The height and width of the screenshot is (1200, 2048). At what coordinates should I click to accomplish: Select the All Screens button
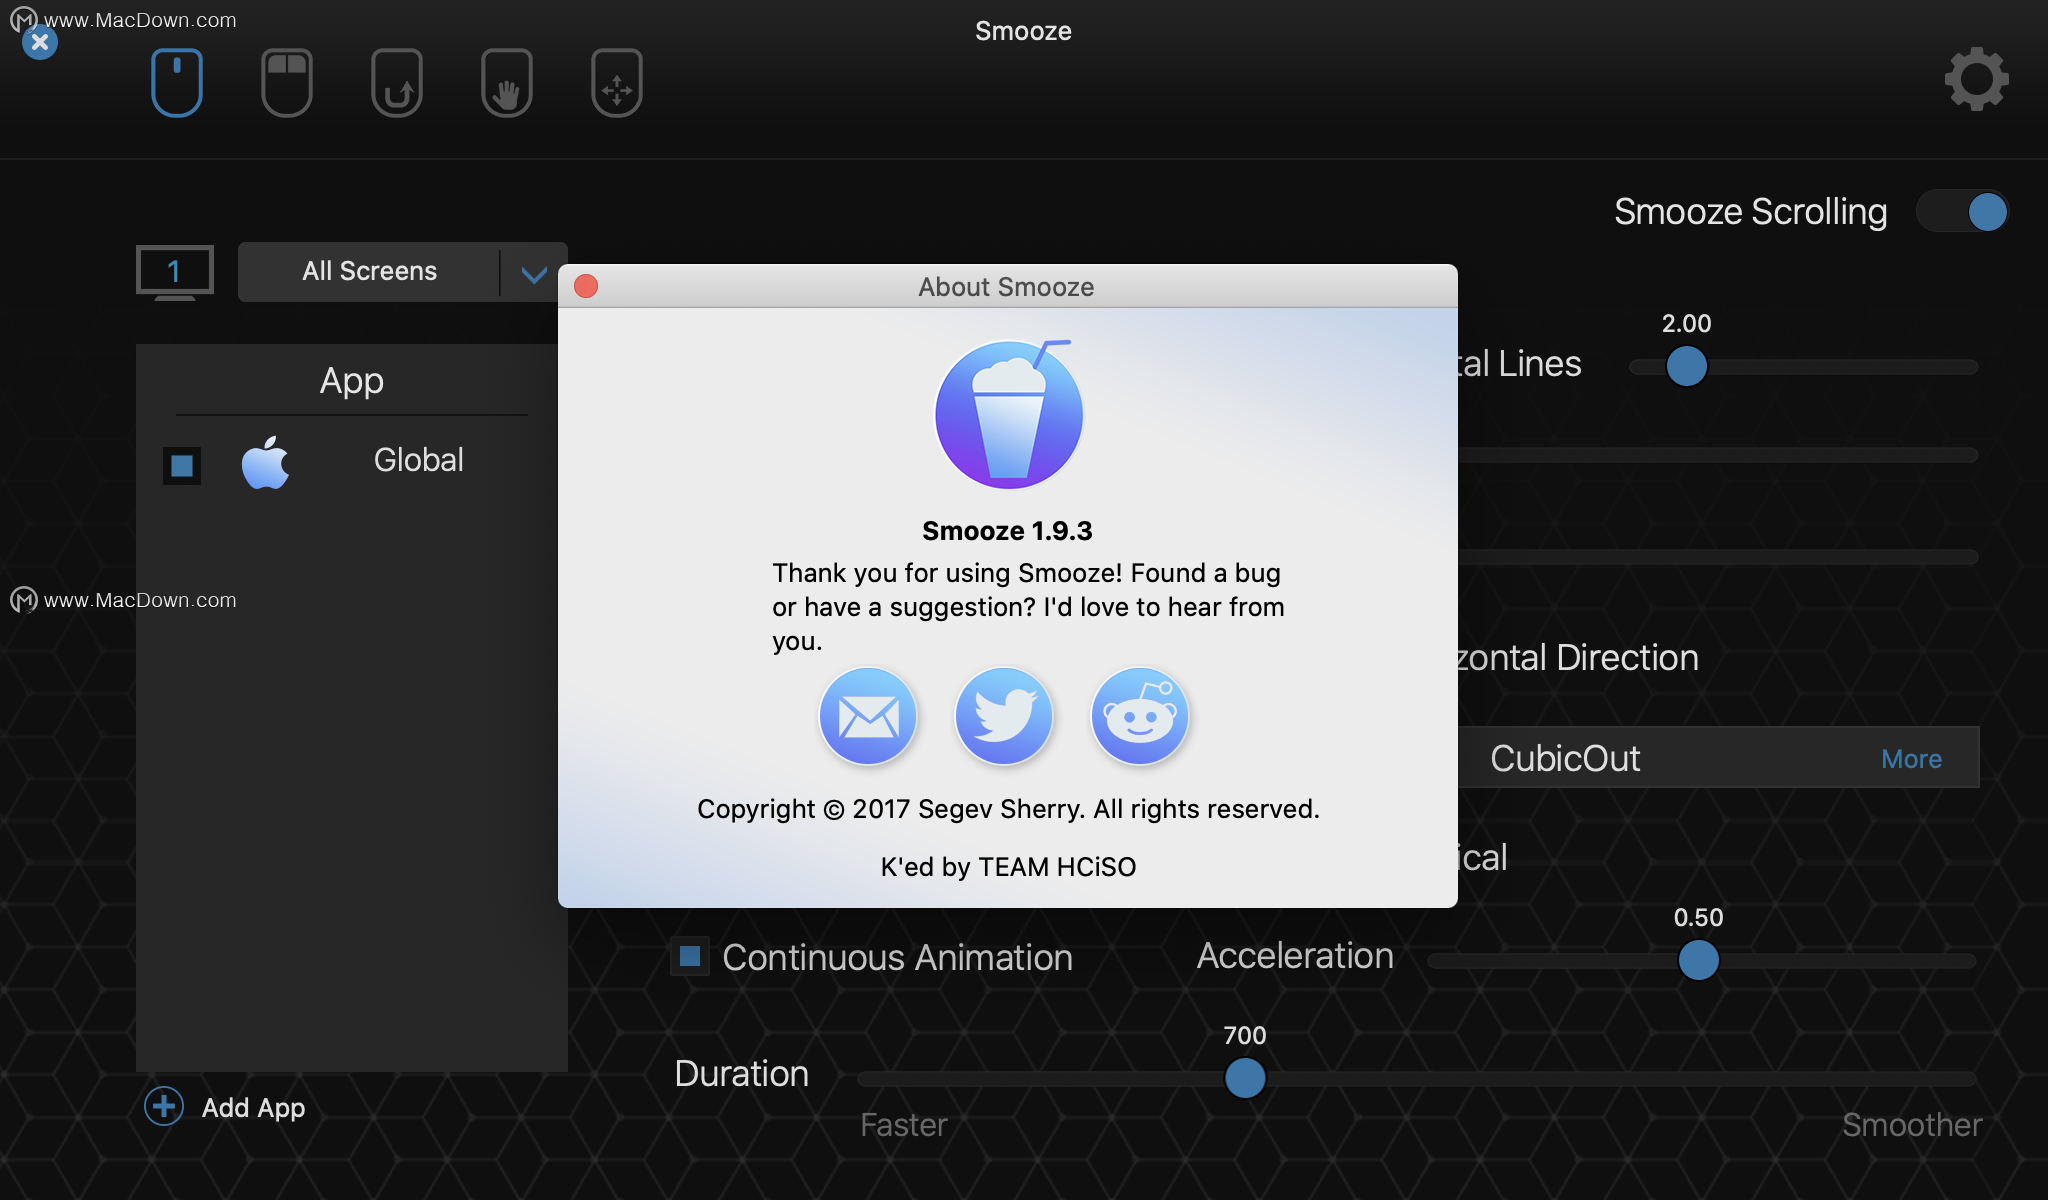point(370,272)
